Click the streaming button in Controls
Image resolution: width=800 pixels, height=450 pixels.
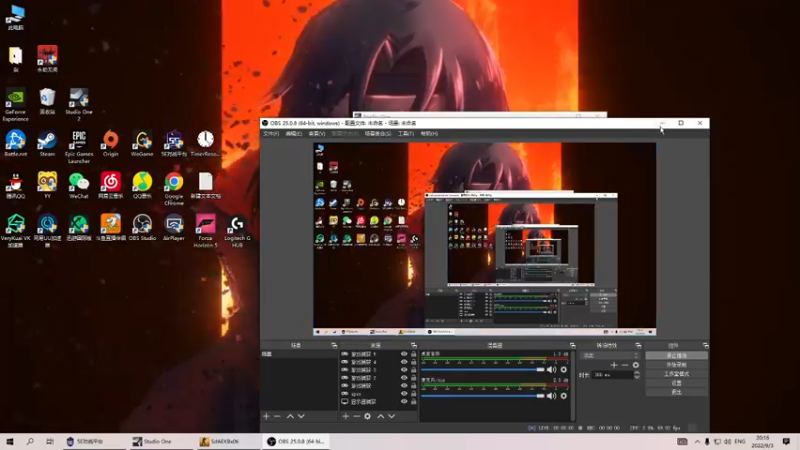point(677,356)
